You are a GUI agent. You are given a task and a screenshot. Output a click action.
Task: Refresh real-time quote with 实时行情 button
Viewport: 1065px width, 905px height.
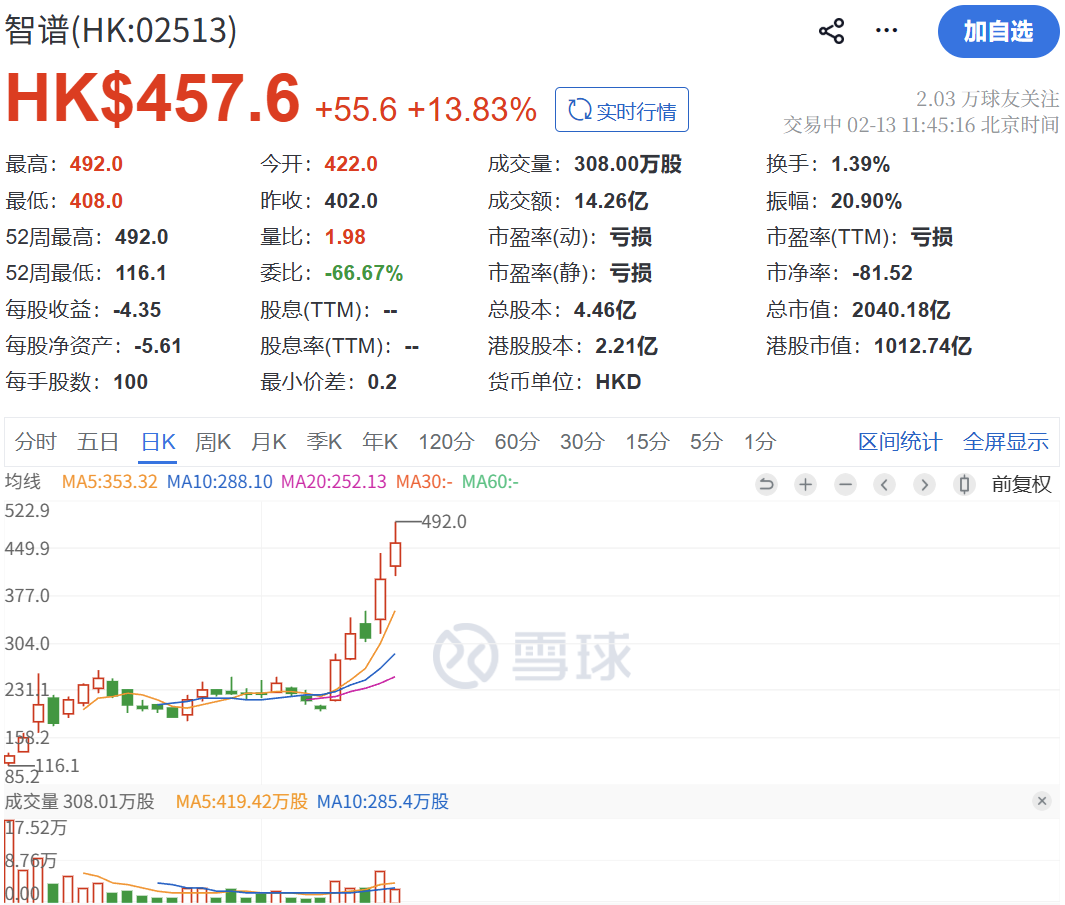621,109
